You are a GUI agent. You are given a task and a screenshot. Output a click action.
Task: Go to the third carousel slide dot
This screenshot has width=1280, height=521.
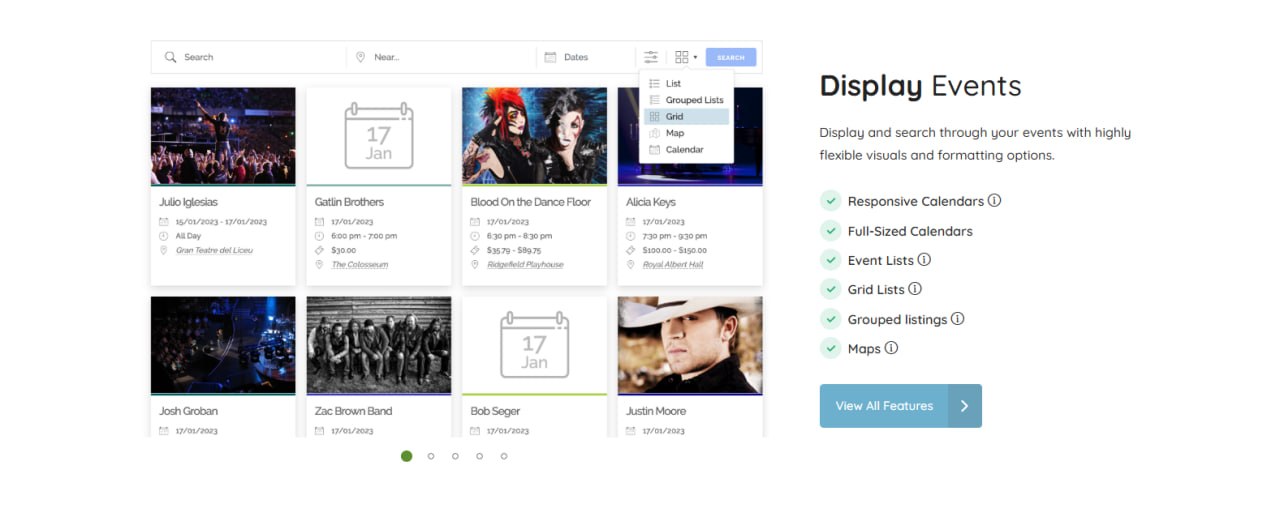(455, 456)
